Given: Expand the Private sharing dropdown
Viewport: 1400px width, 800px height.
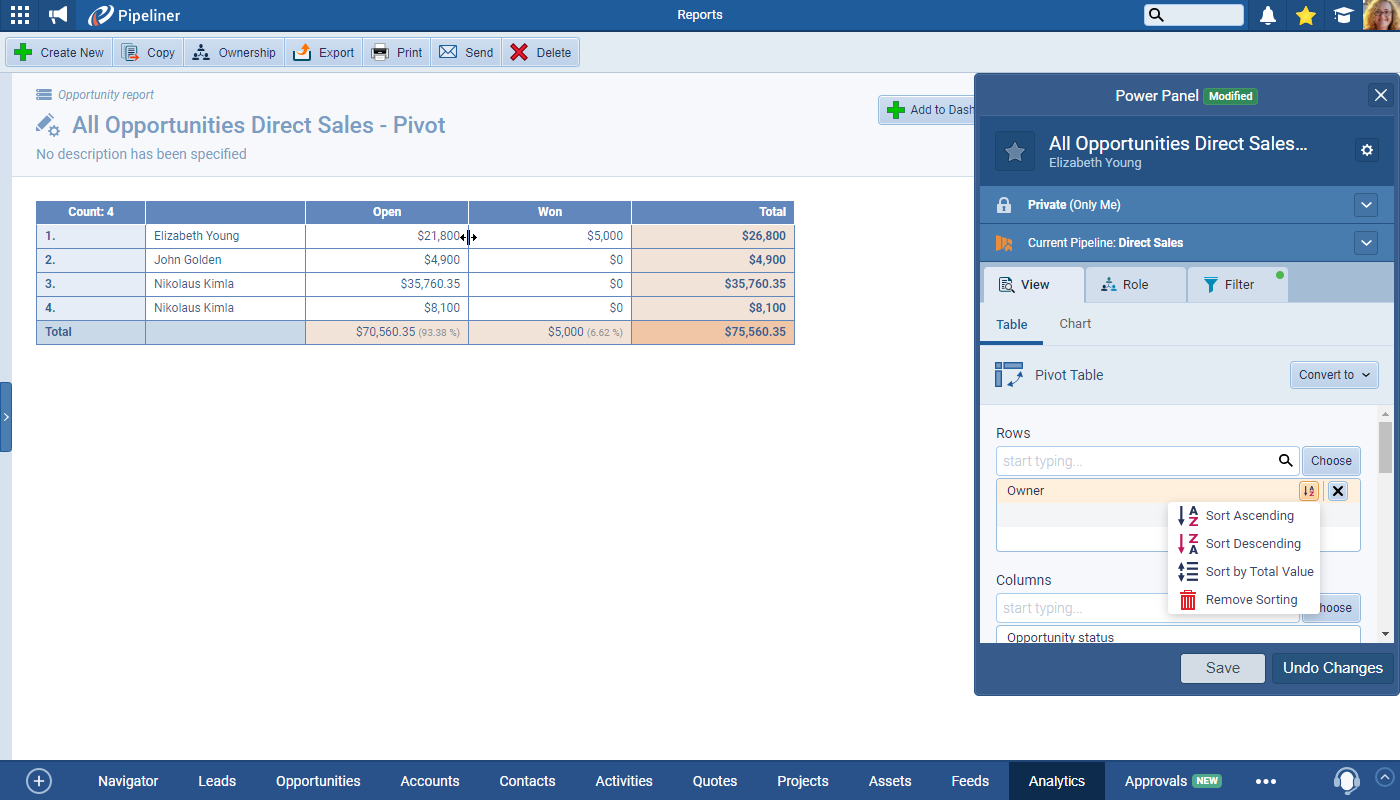Looking at the screenshot, I should [1366, 205].
